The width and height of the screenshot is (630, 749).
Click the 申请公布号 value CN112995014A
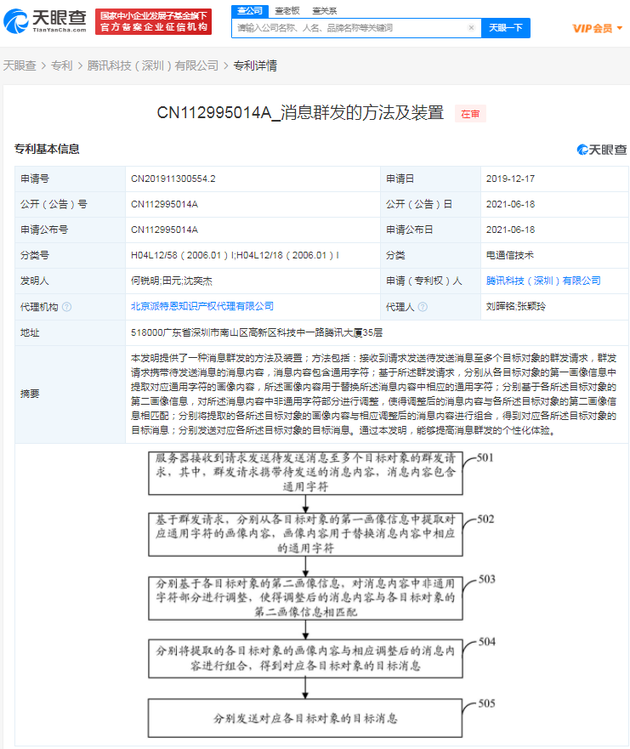point(164,230)
